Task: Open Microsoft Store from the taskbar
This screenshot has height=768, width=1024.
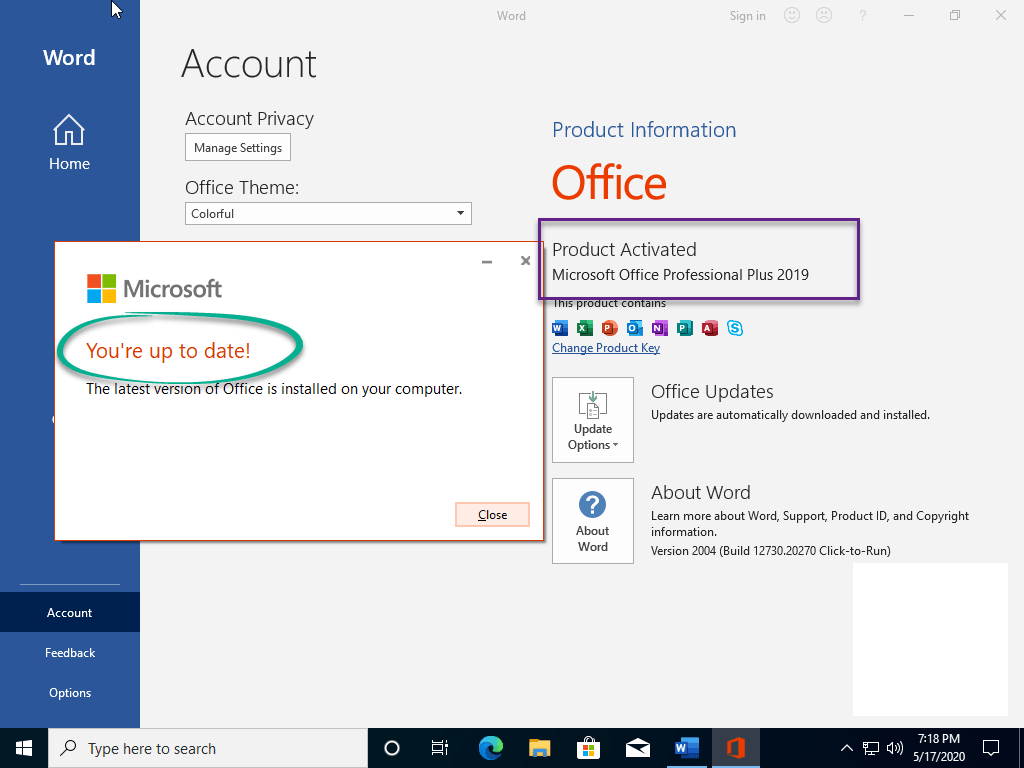Action: pos(588,748)
